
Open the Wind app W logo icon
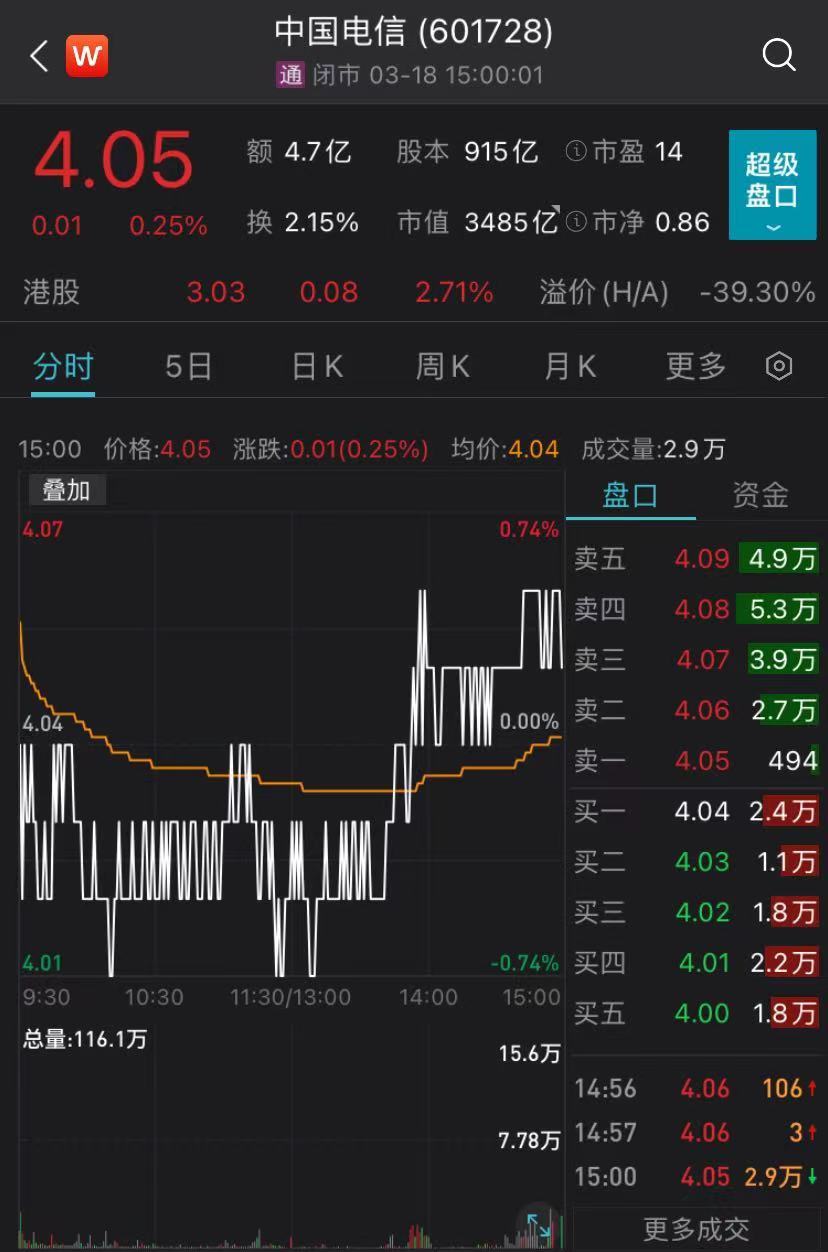pyautogui.click(x=87, y=56)
